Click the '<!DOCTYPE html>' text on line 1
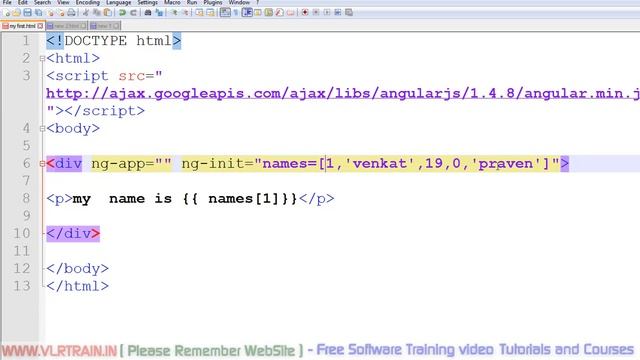Viewport: 640px width, 360px height. [x=113, y=41]
